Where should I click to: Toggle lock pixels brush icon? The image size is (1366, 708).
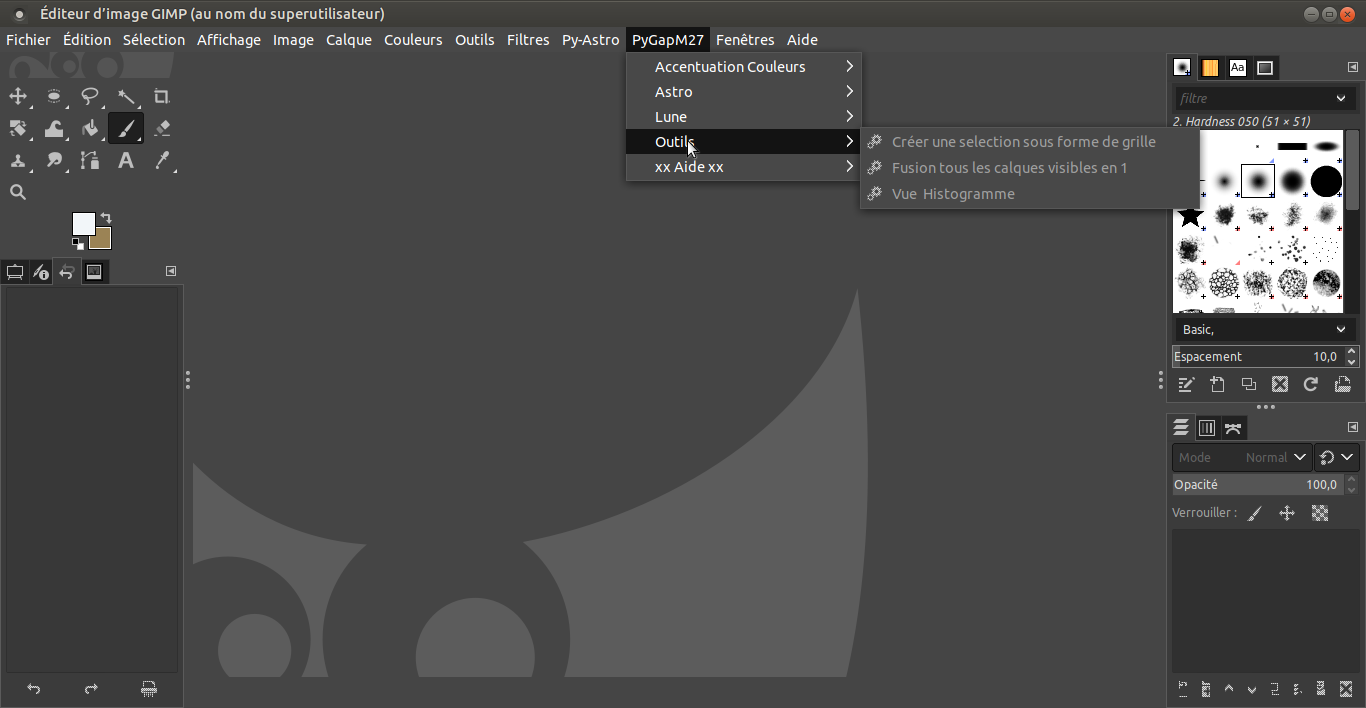[x=1255, y=513]
